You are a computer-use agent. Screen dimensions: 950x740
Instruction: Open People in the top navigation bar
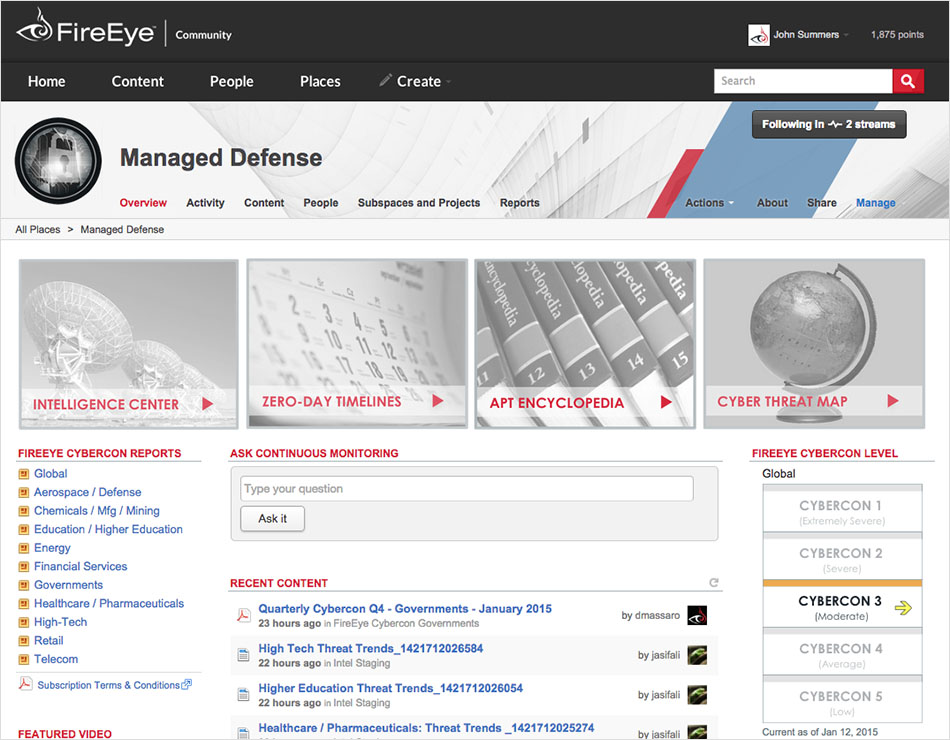(231, 81)
